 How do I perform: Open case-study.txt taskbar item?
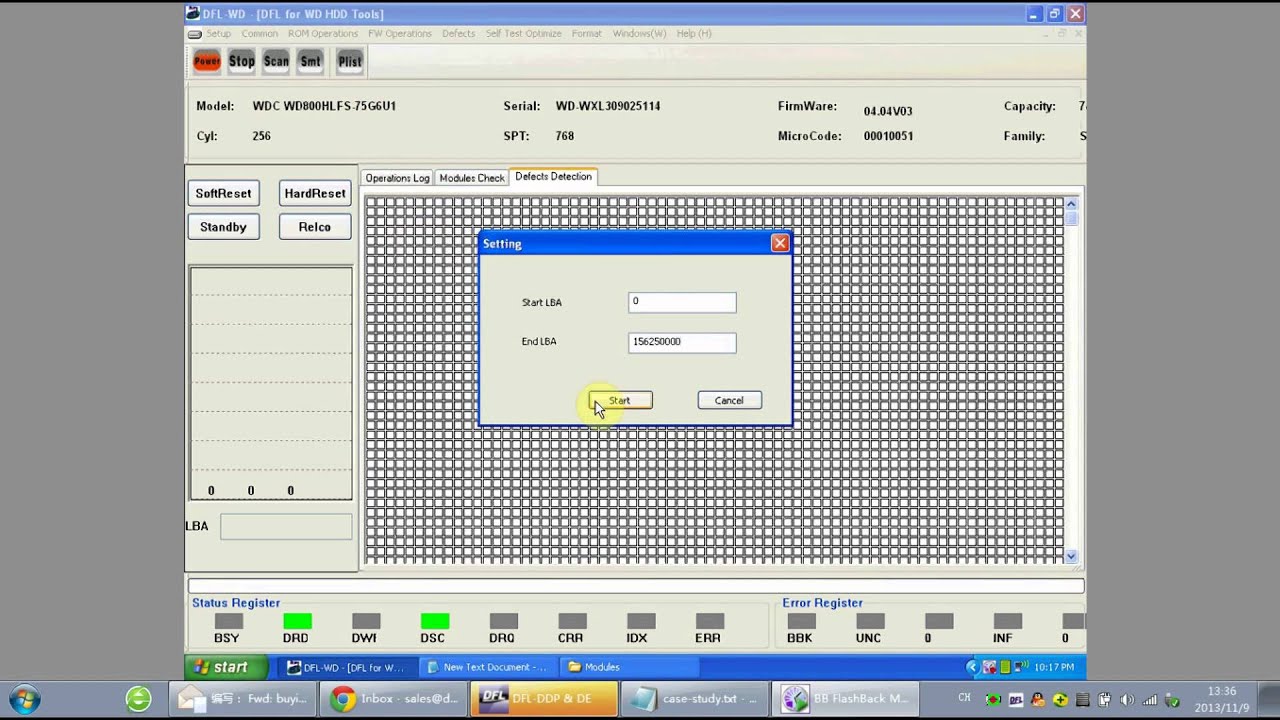(x=695, y=699)
